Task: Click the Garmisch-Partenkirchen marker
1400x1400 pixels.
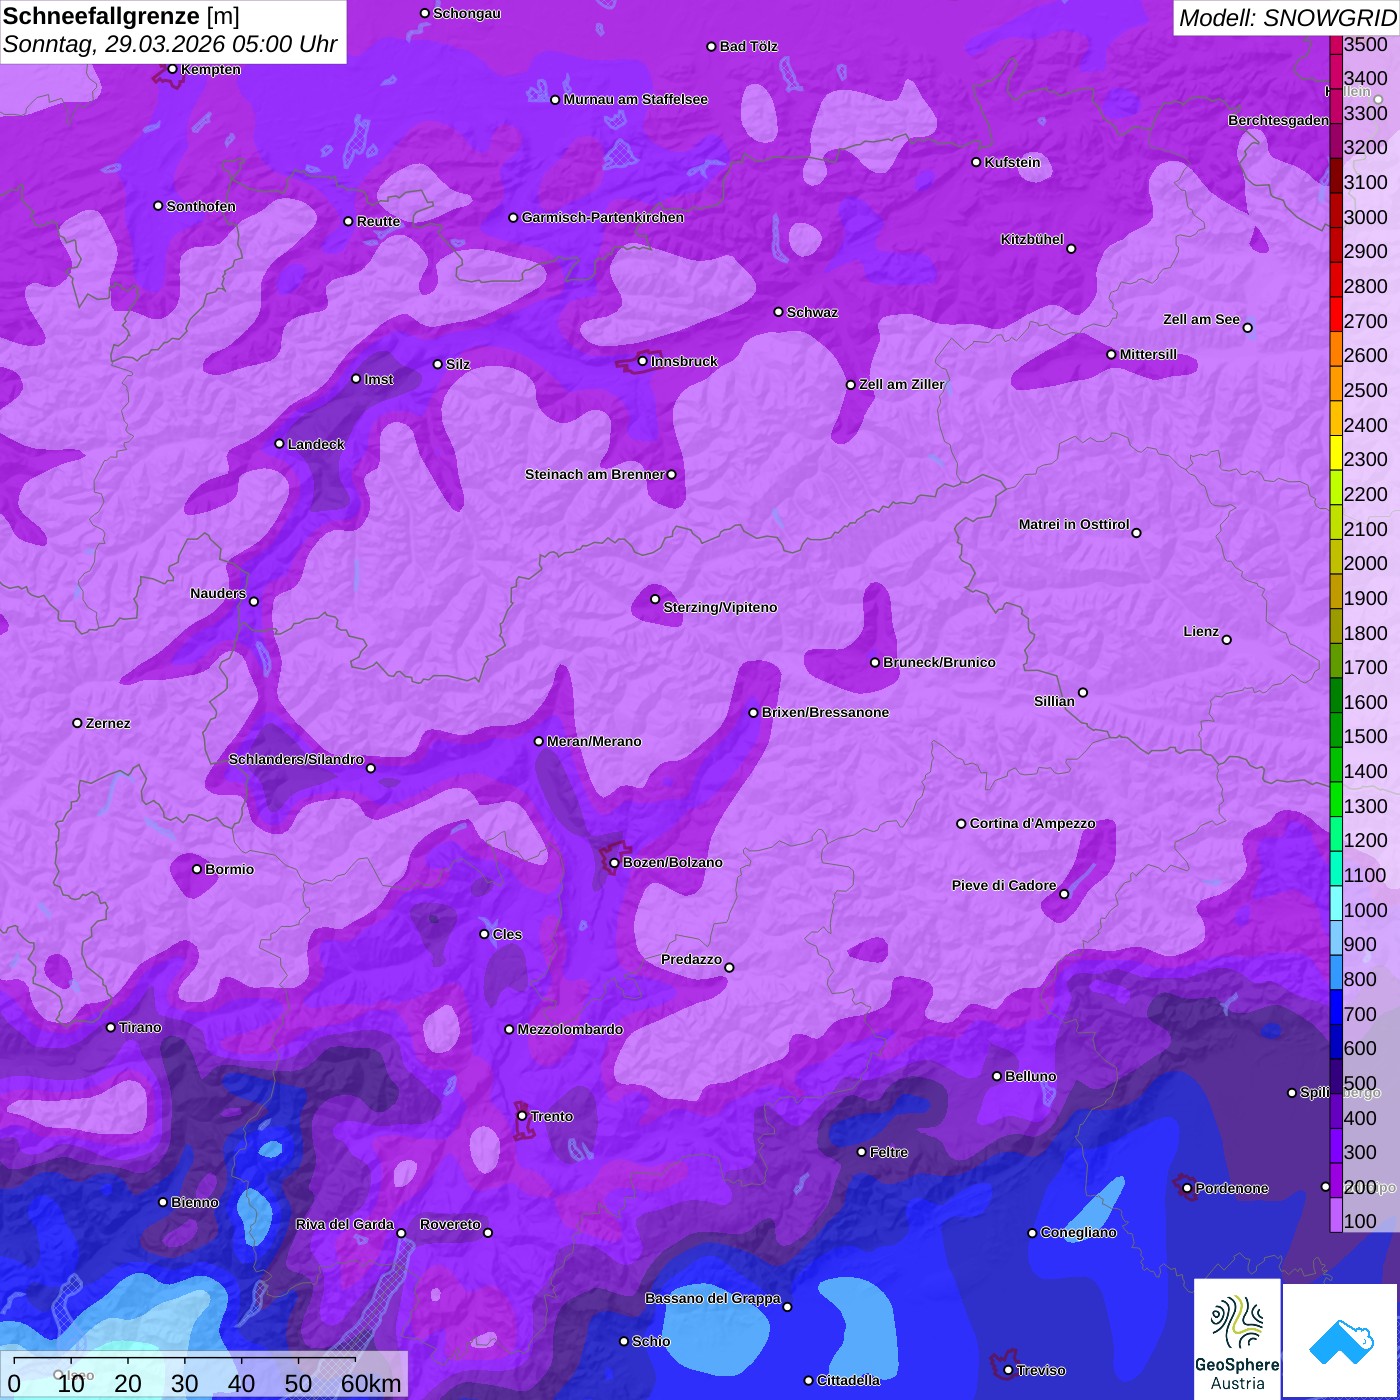Action: [513, 217]
